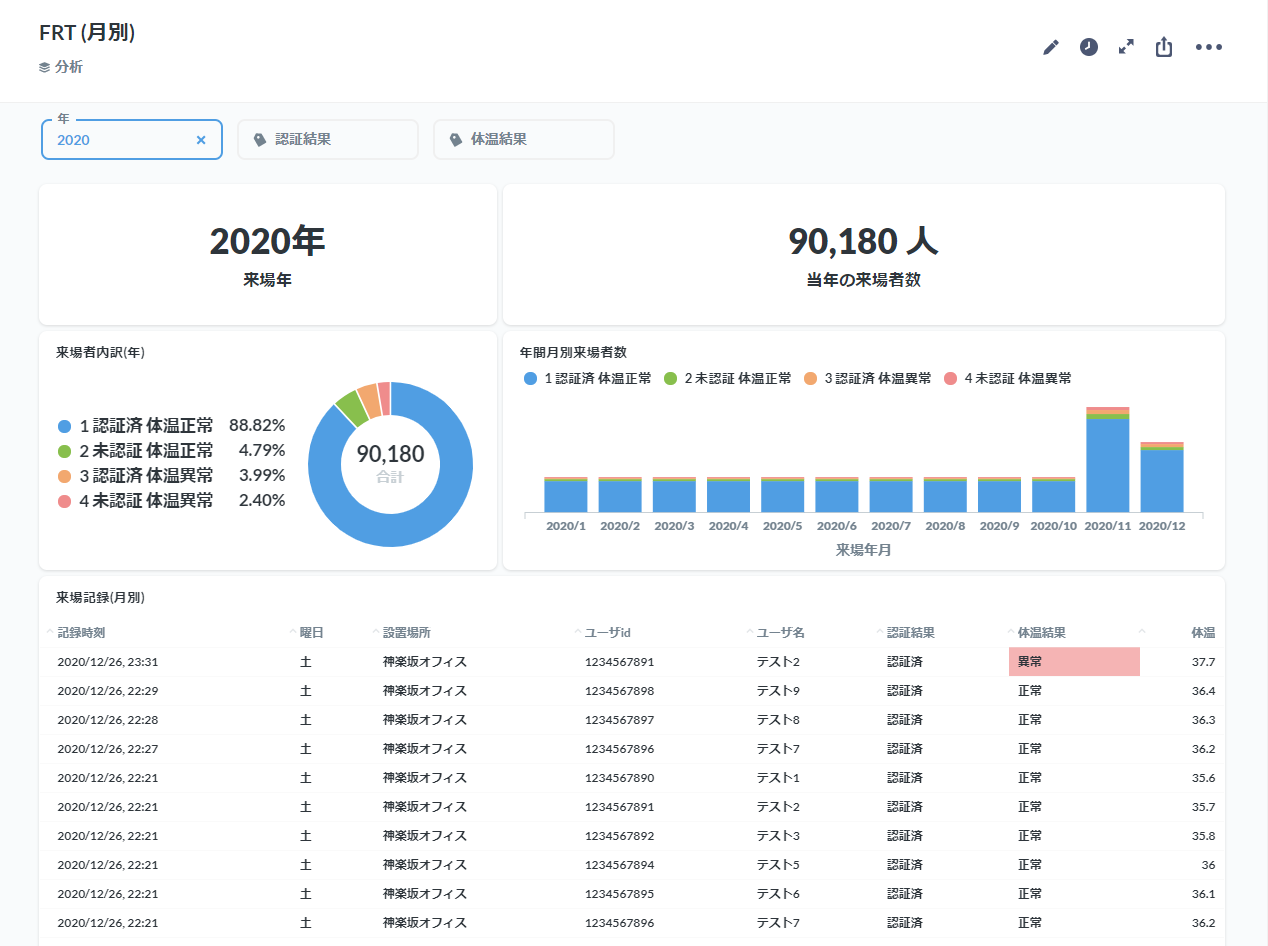1268x946 pixels.
Task: Click the share dashboard icon
Action: 1164,47
